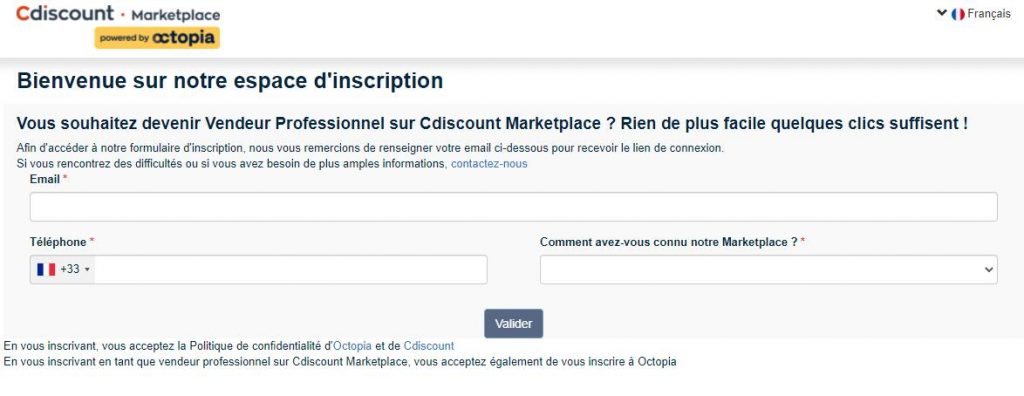Click the Email field label
The height and width of the screenshot is (396, 1024).
(x=45, y=179)
